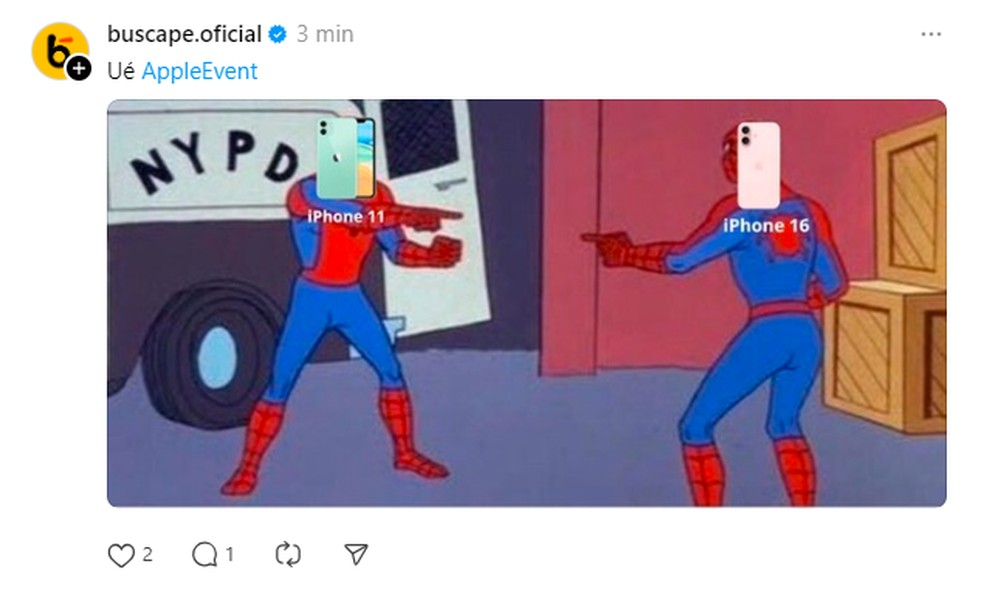Click the green iPhone 11 picture
Image resolution: width=984 pixels, height=589 pixels.
click(x=345, y=158)
